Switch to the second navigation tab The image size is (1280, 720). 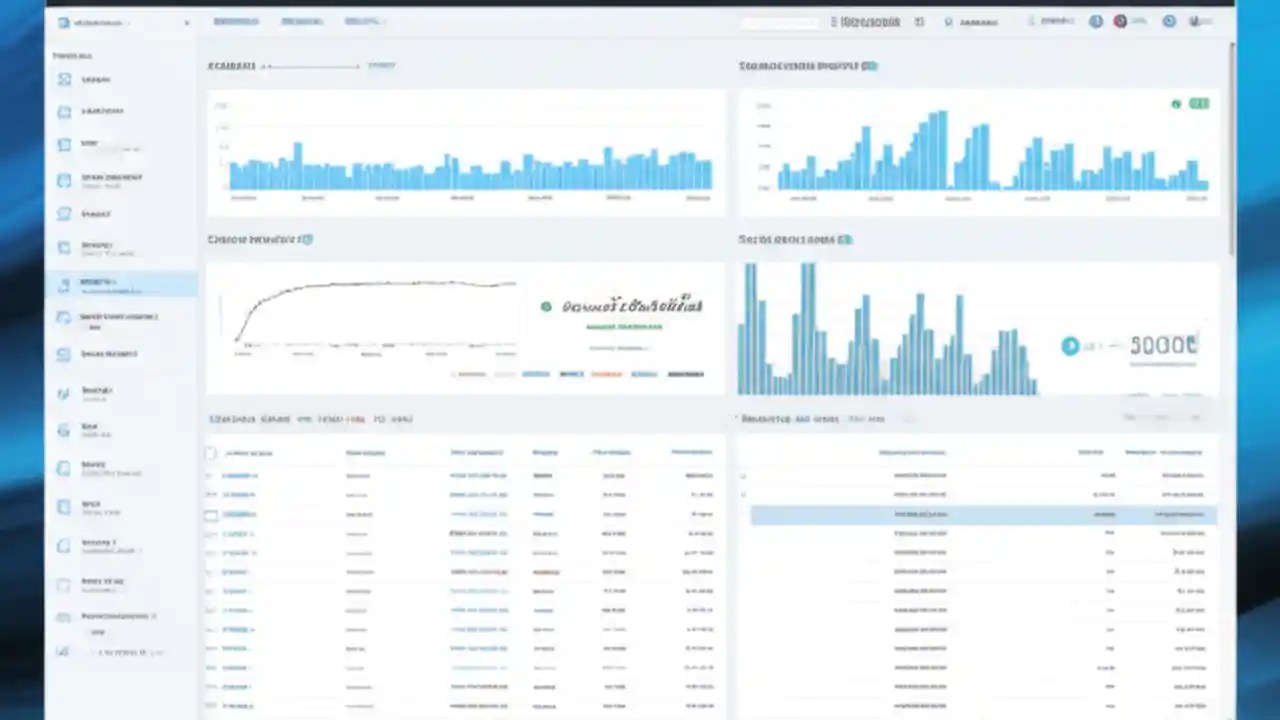[302, 21]
